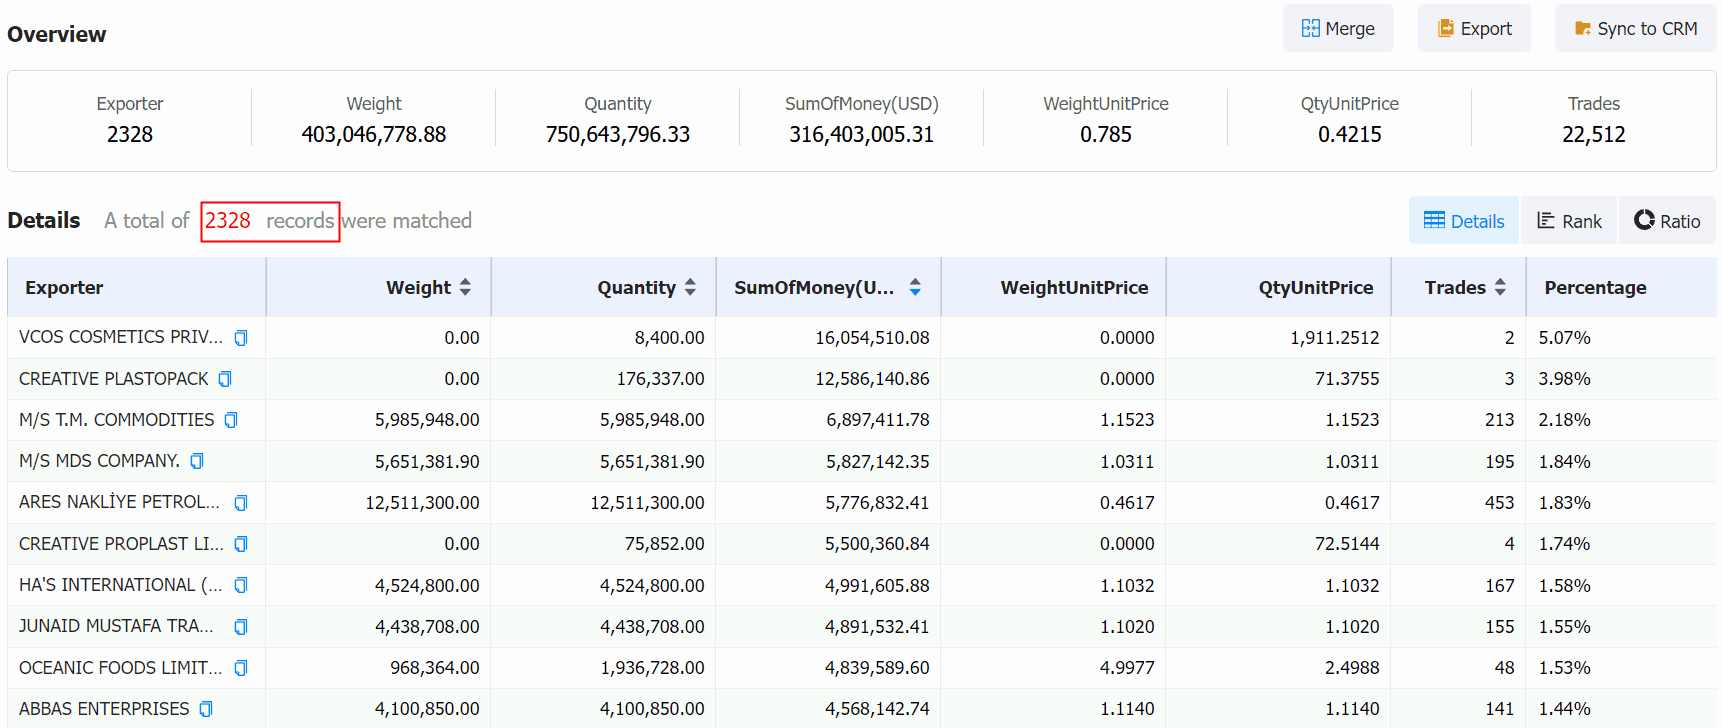Sort by SumOfMoney column arrows
The image size is (1723, 728).
(915, 287)
